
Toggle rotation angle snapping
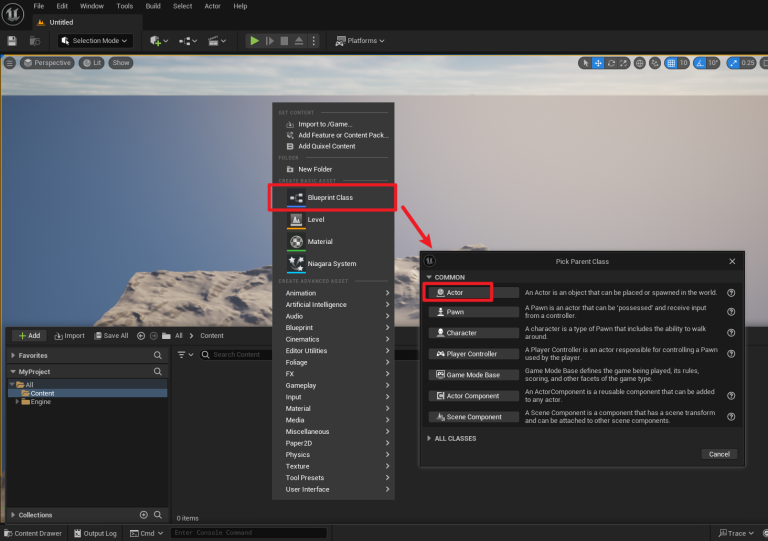pyautogui.click(x=700, y=63)
